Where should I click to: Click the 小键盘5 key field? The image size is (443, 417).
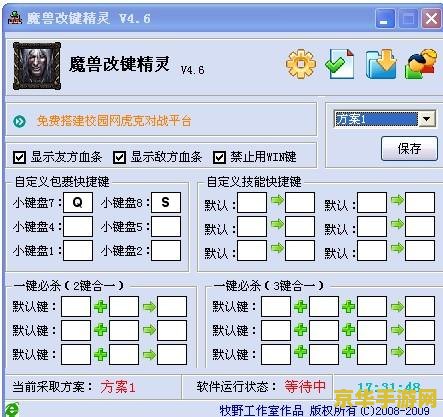click(166, 227)
